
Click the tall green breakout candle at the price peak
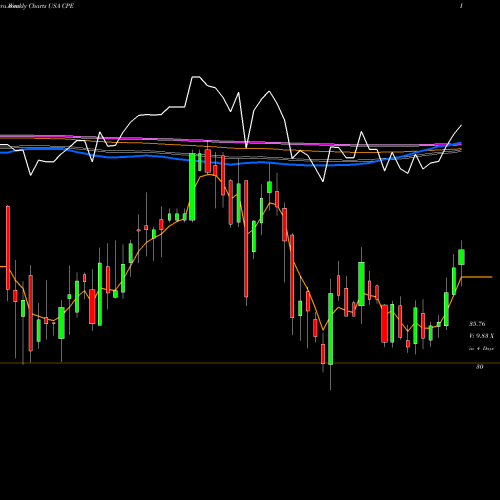(x=192, y=187)
